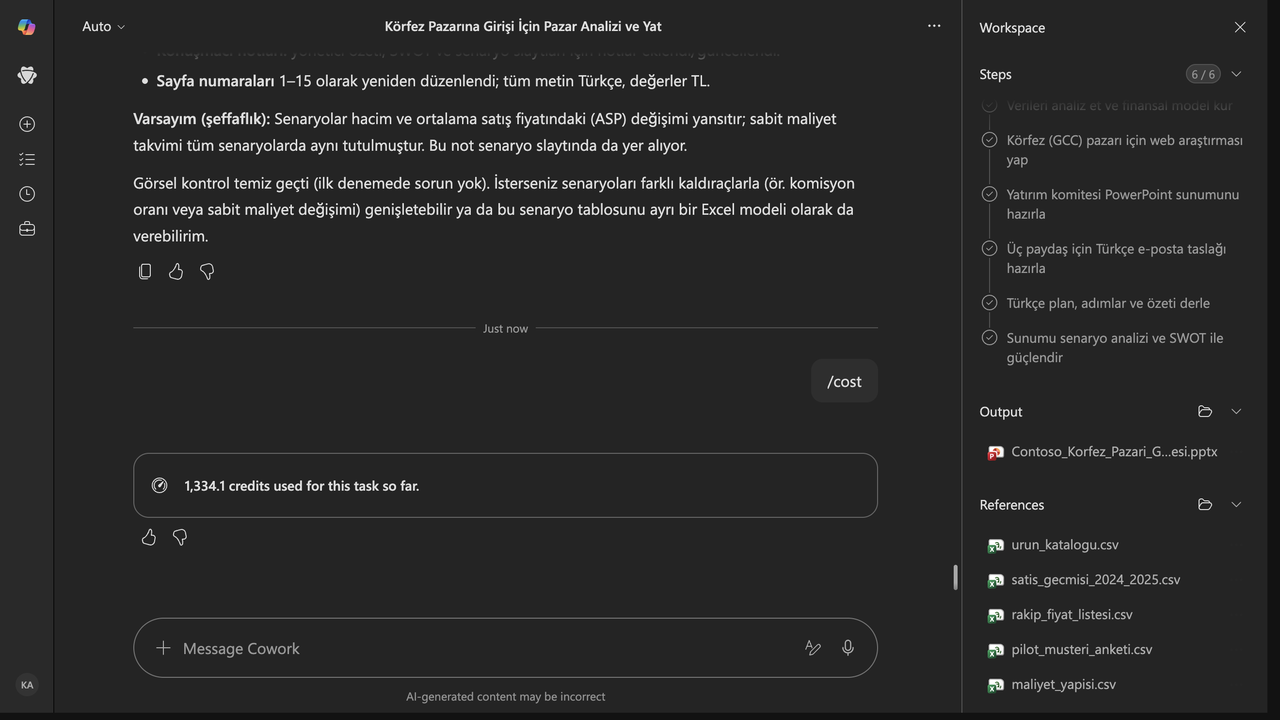Collapse the Steps section chevron
The height and width of the screenshot is (720, 1280).
point(1236,74)
